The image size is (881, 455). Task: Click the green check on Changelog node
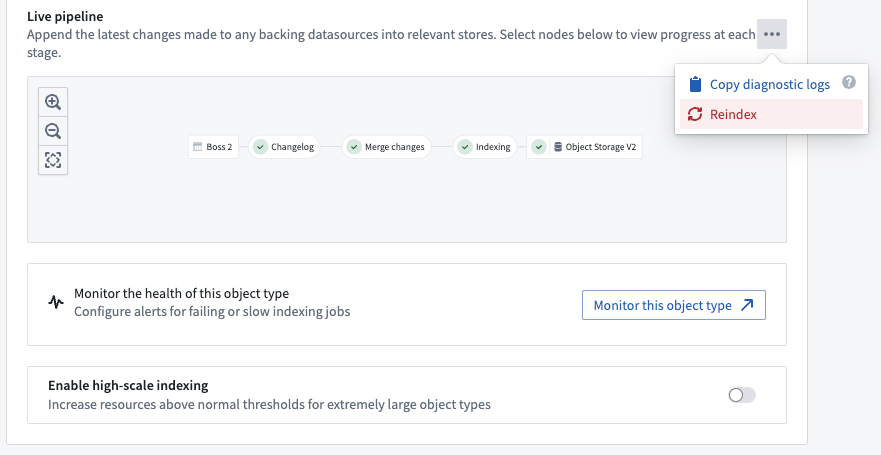[x=259, y=147]
